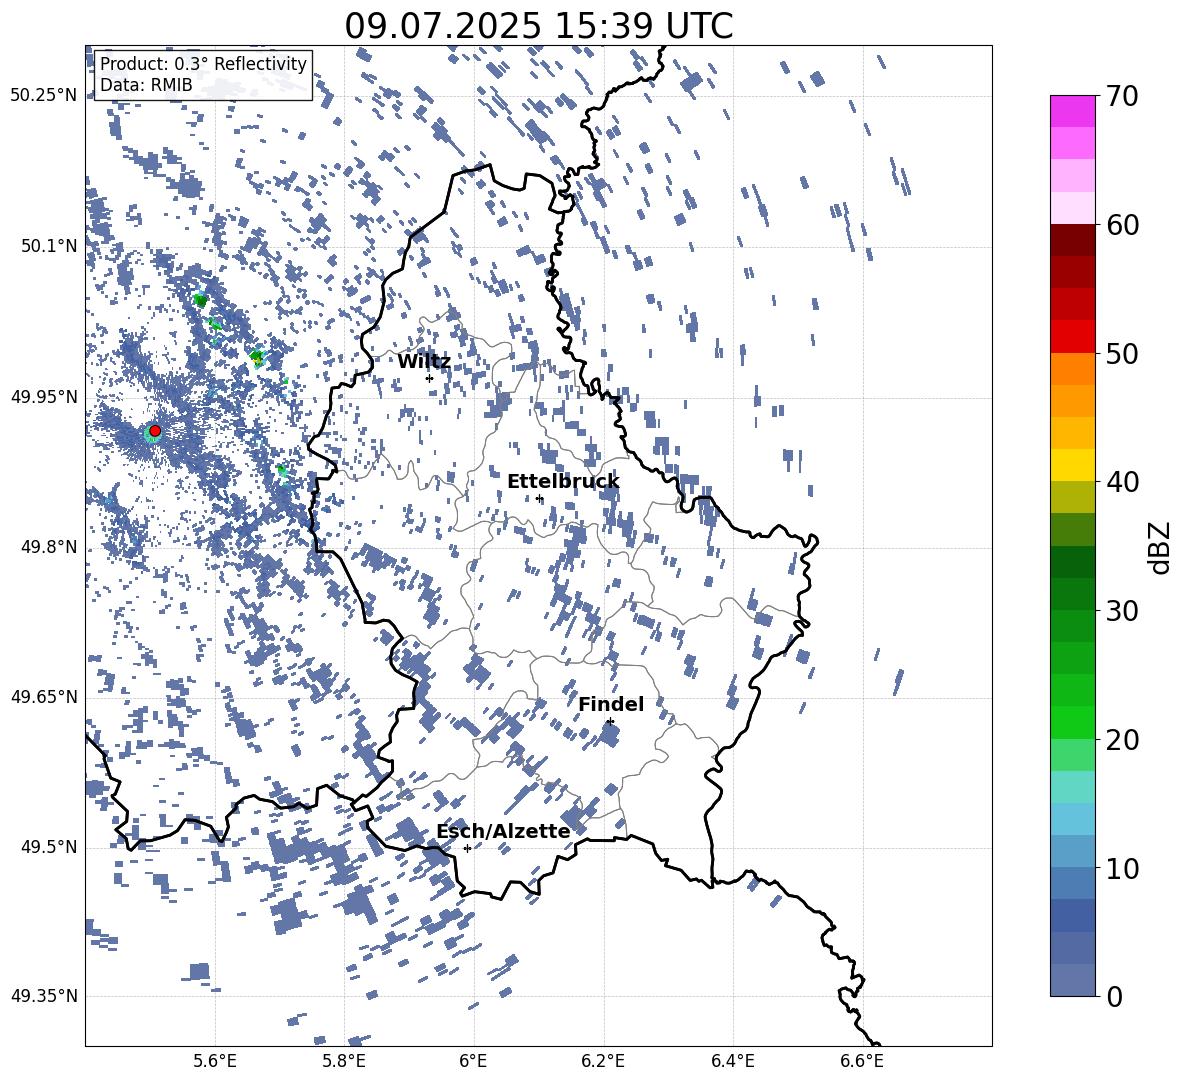This screenshot has height=1081, width=1184.
Task: Click the 0 label on colorbar
Action: (x=1115, y=997)
